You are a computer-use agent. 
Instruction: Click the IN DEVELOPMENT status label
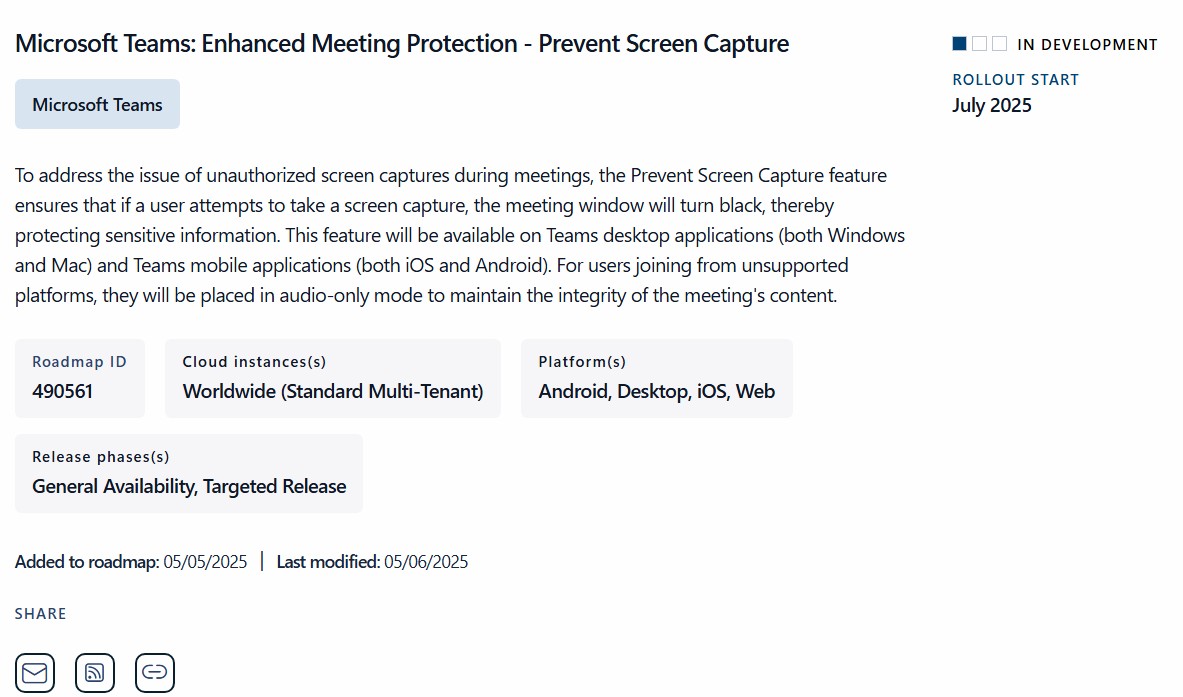click(x=1087, y=45)
